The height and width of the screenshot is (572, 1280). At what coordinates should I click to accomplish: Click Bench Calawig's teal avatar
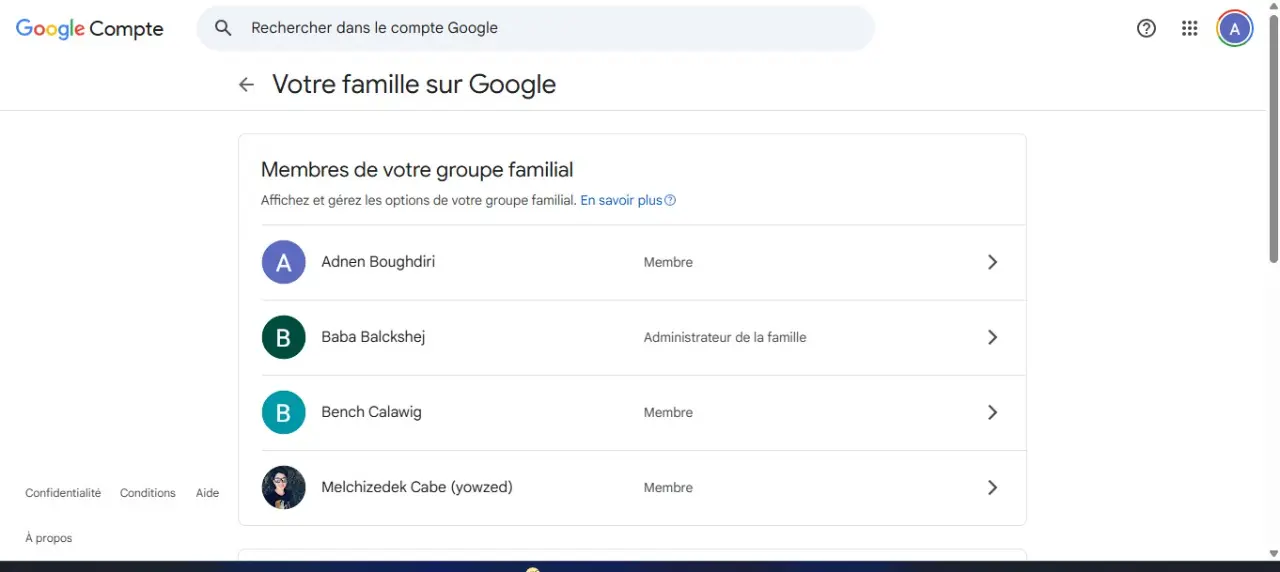[x=284, y=412]
